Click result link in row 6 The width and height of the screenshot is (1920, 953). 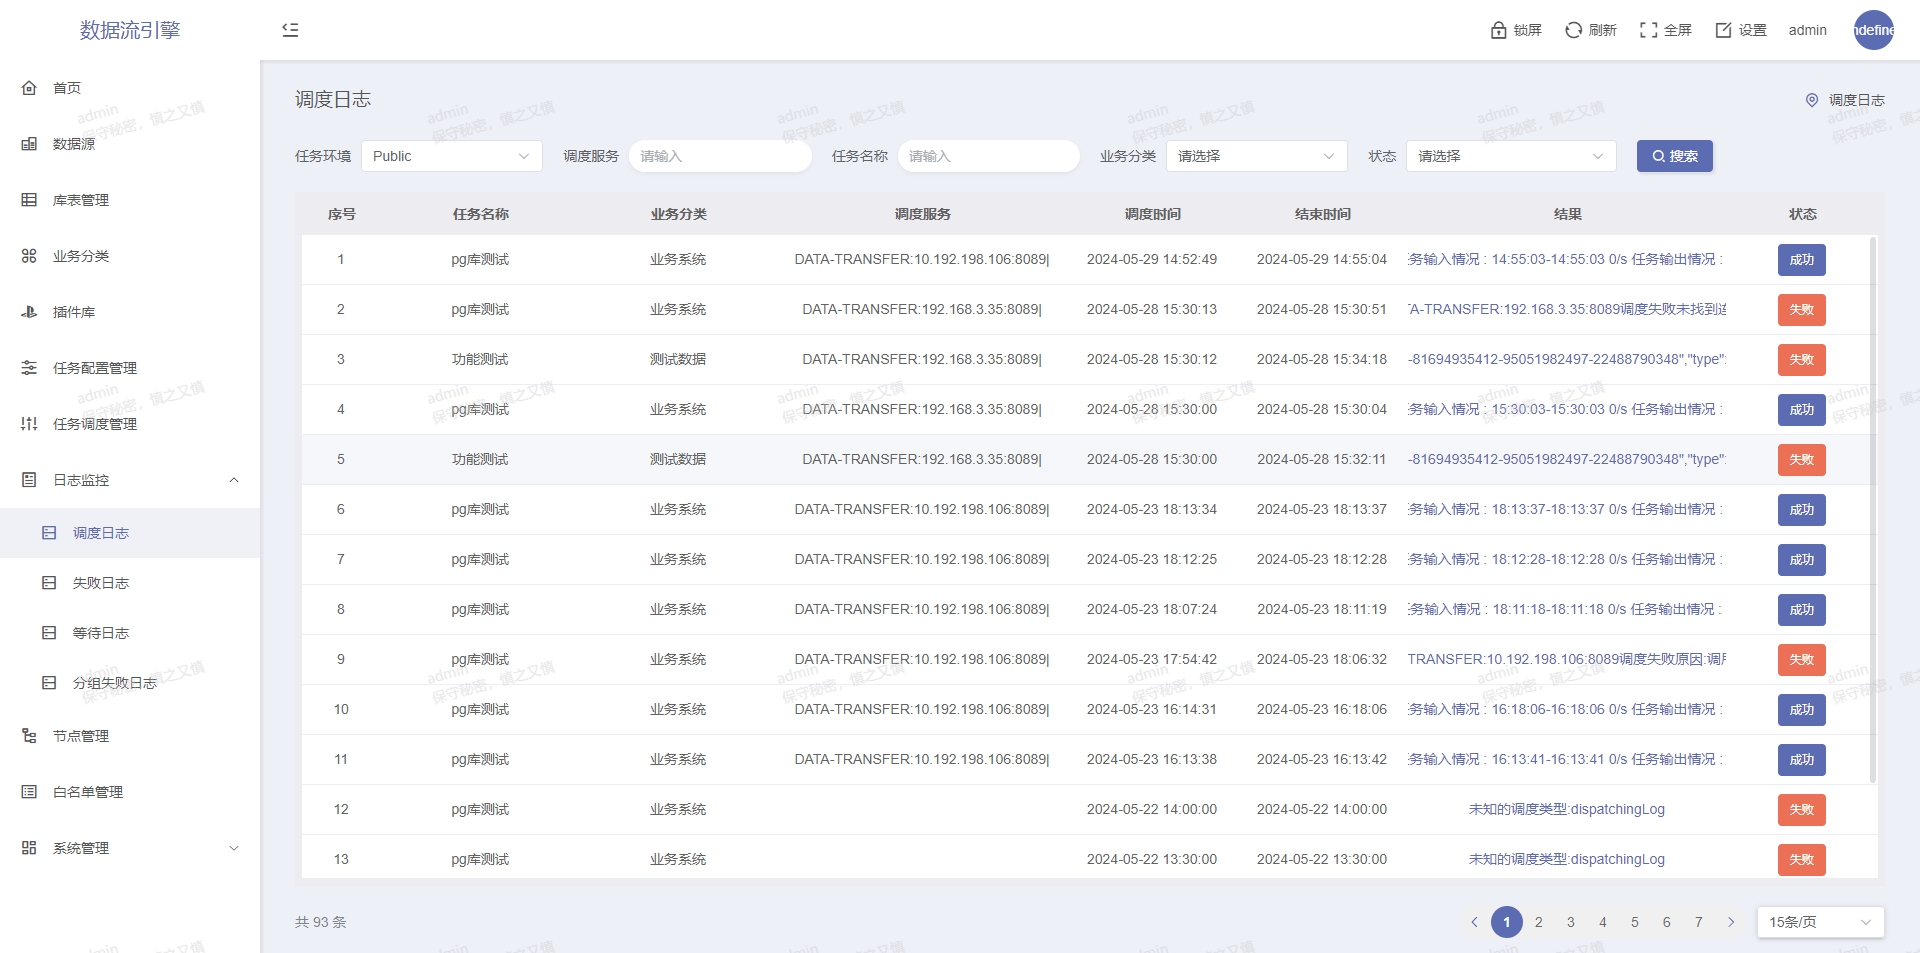click(1567, 509)
